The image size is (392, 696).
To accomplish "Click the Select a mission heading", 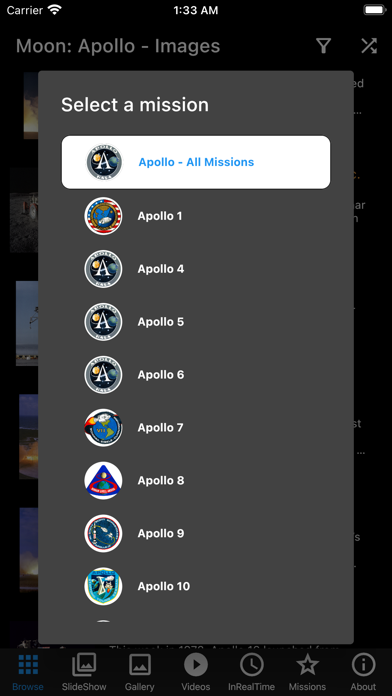I will [135, 105].
